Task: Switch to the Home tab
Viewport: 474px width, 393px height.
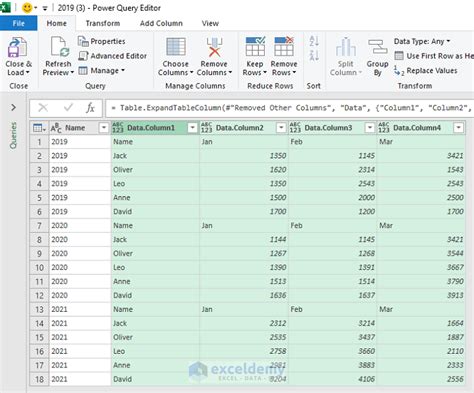Action: pyautogui.click(x=56, y=23)
